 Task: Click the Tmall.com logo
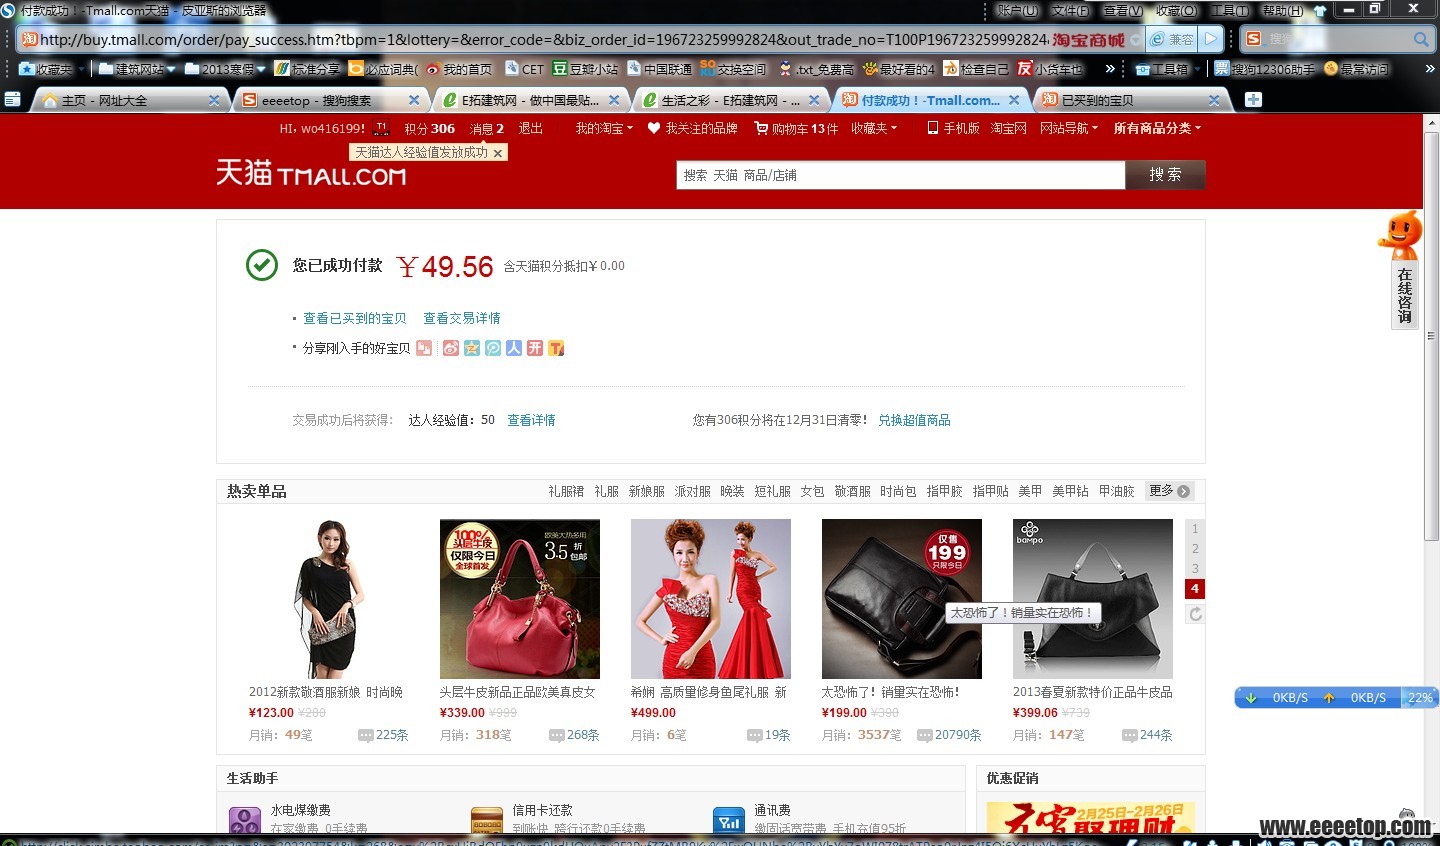click(311, 173)
